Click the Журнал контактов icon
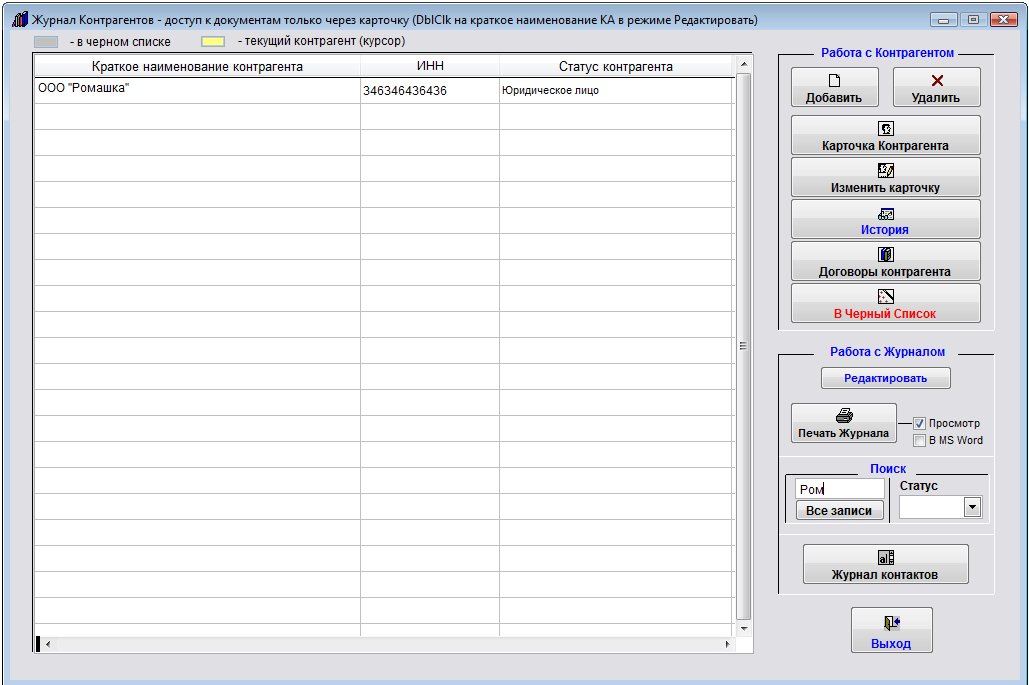Viewport: 1029px width, 685px height. (886, 558)
